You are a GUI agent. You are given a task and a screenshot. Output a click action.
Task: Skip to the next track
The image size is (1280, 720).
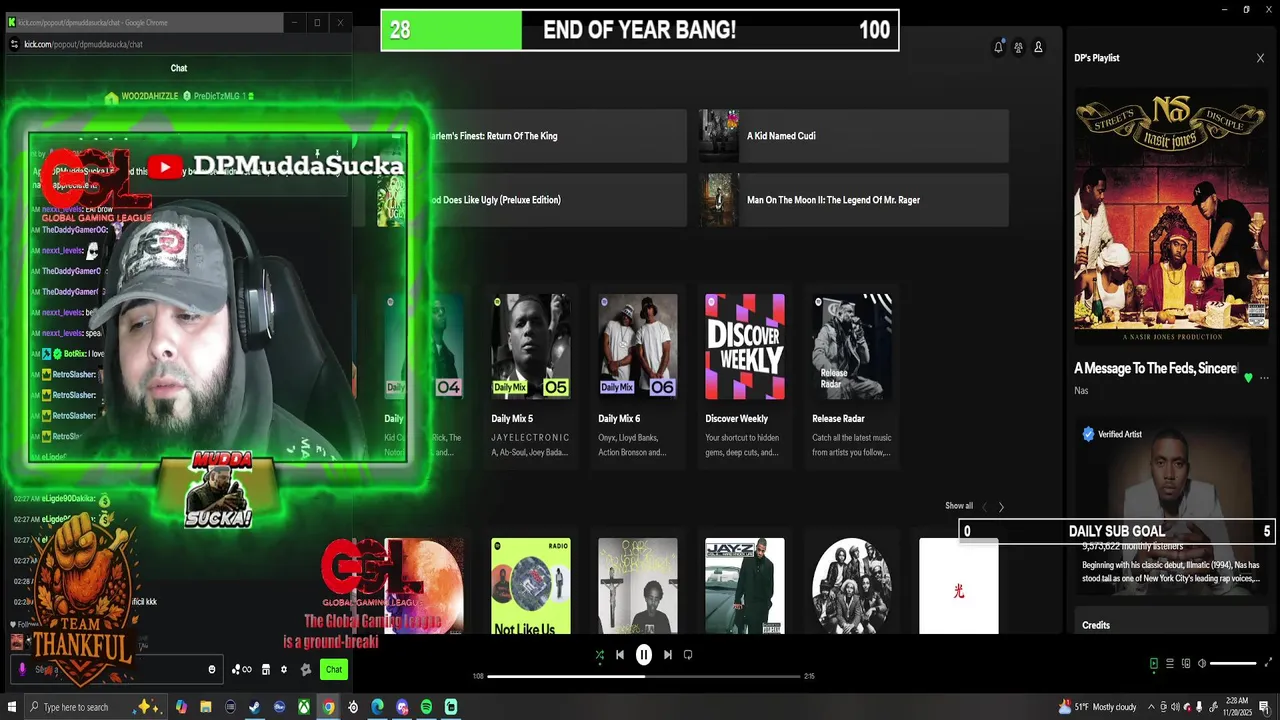click(x=668, y=655)
